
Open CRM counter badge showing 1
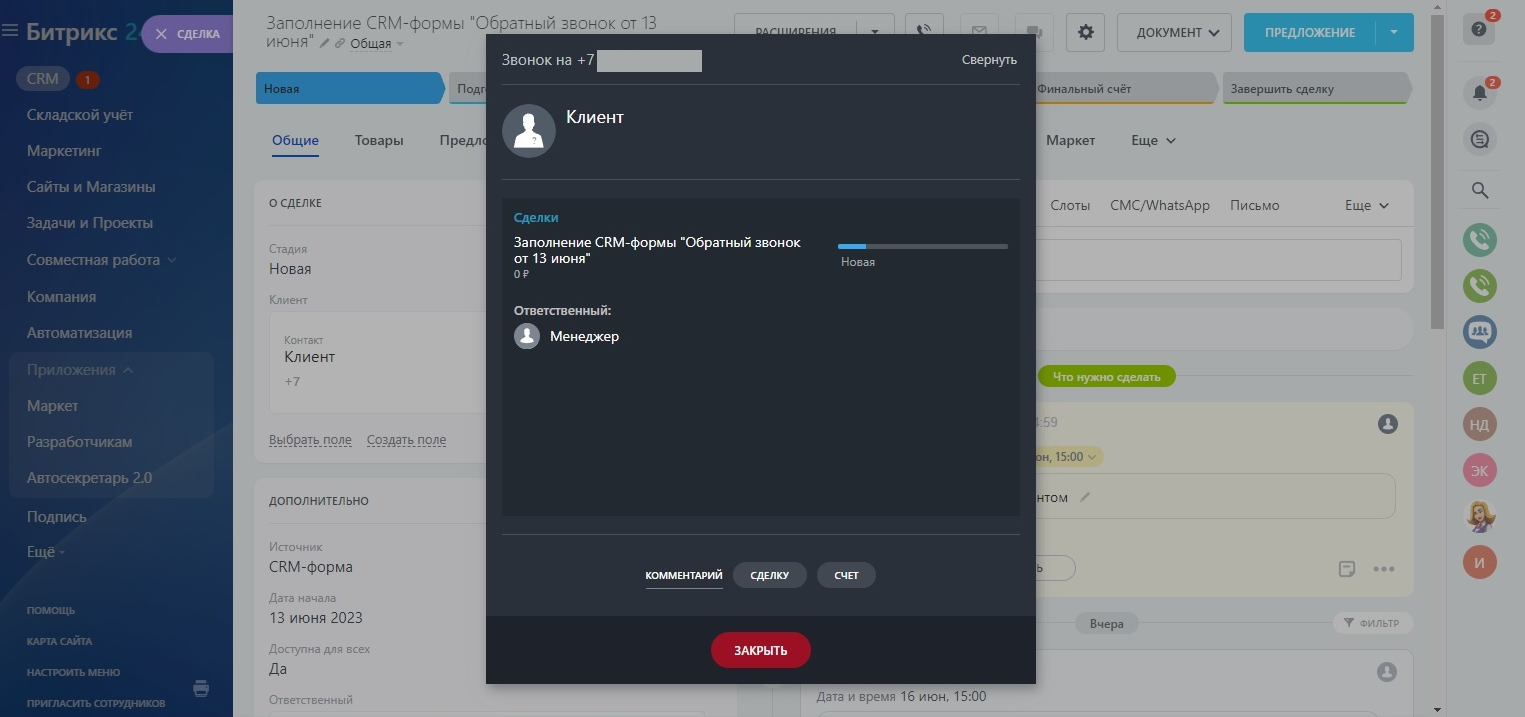click(x=87, y=79)
